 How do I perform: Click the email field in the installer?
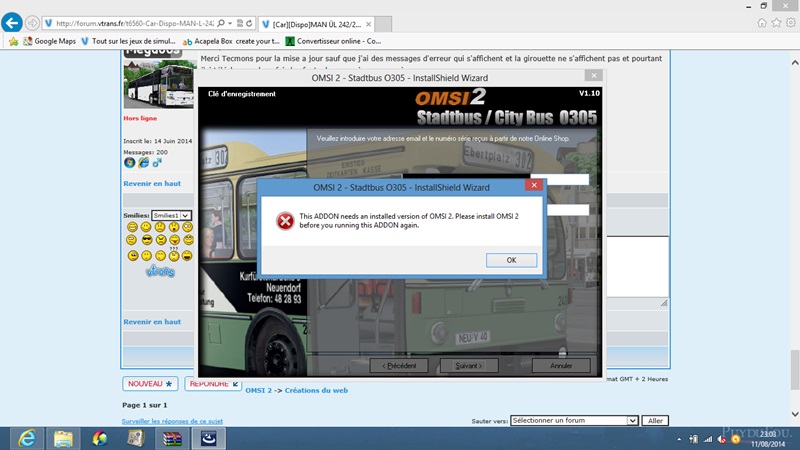click(560, 179)
